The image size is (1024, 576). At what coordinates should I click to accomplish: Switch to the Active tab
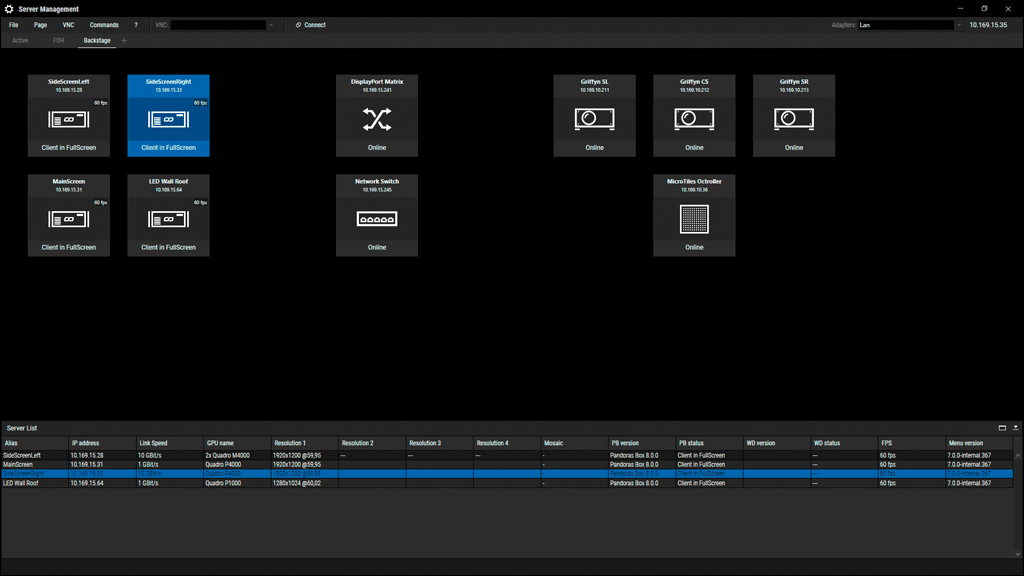(x=20, y=41)
